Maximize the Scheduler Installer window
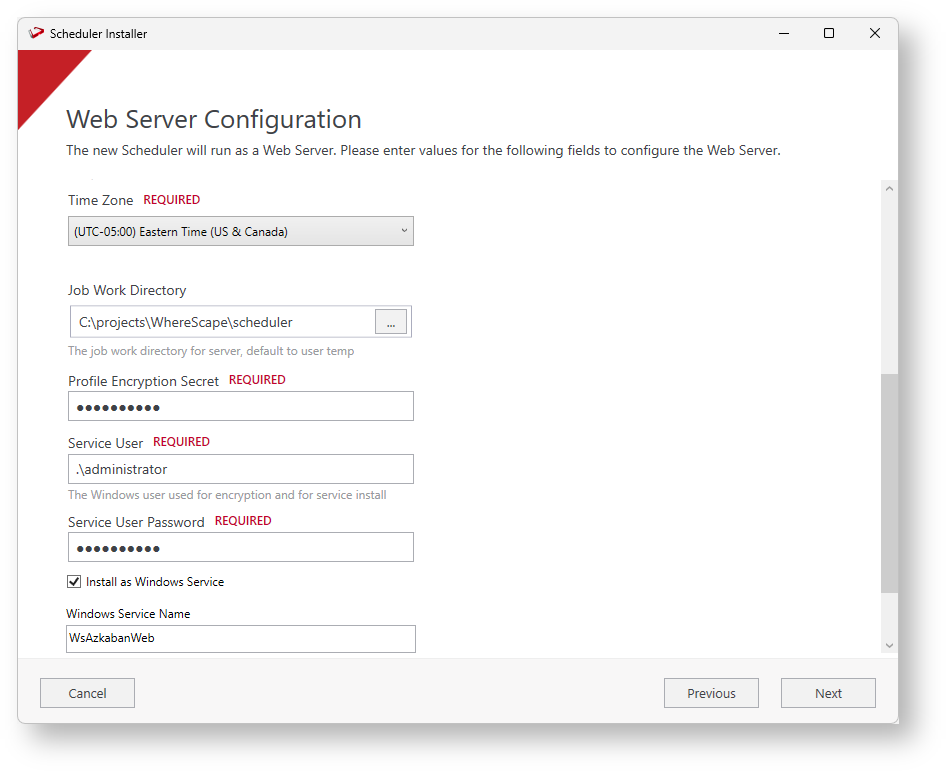 pyautogui.click(x=829, y=33)
